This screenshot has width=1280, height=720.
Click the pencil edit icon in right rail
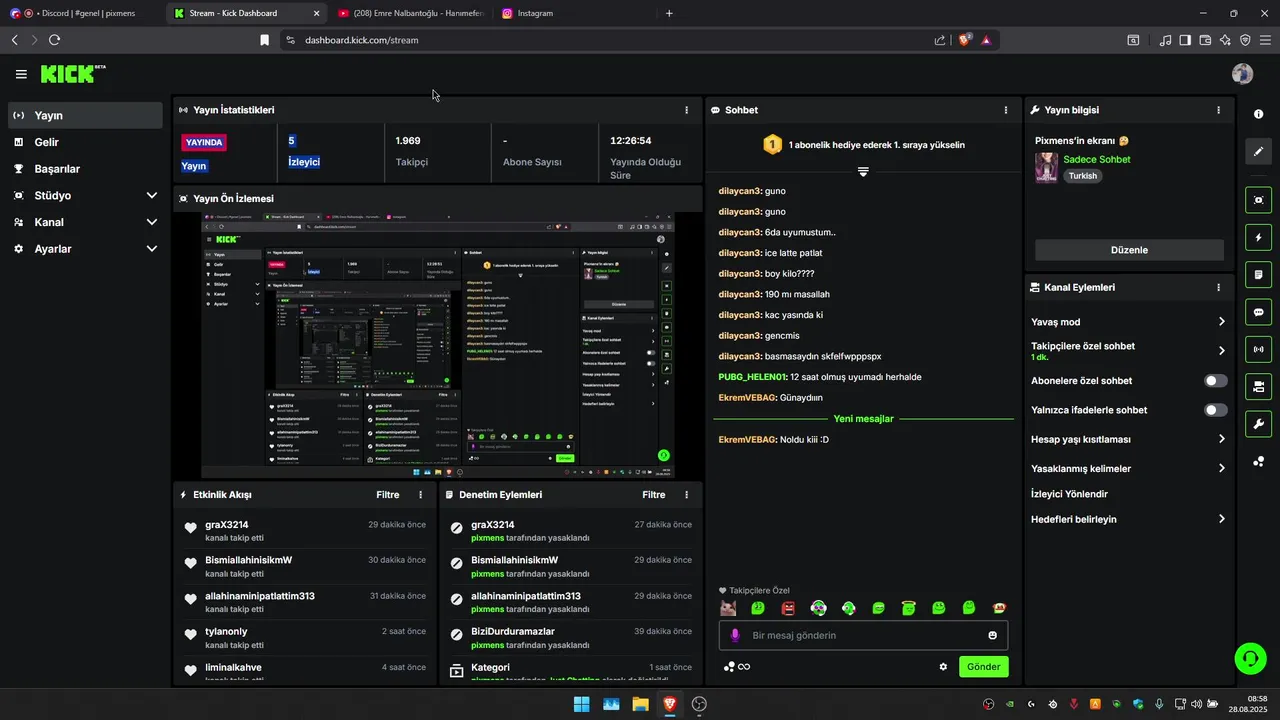tap(1258, 152)
